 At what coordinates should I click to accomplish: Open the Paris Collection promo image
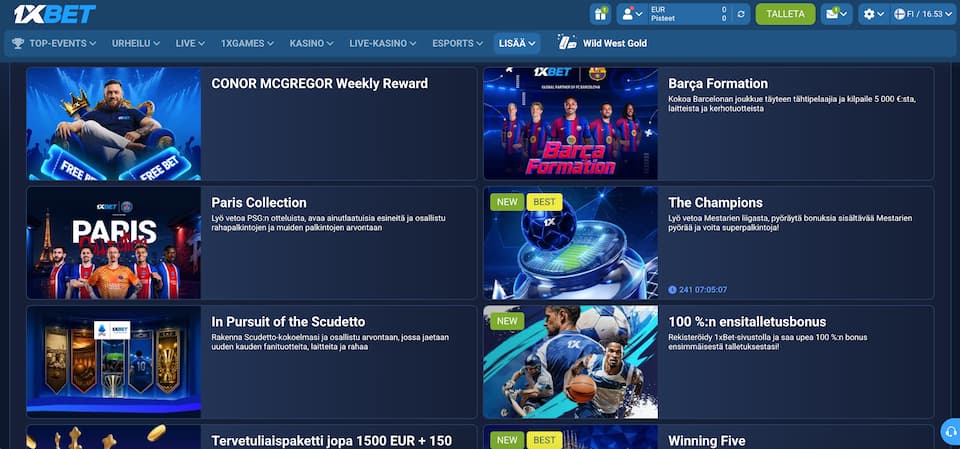point(114,243)
